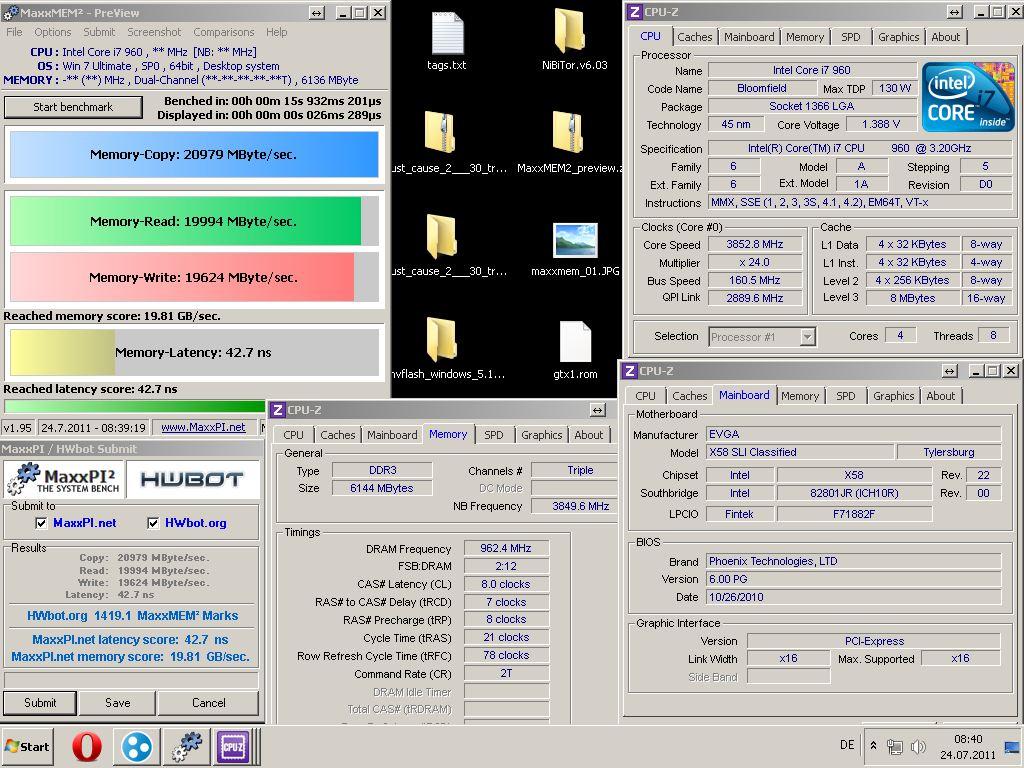The image size is (1024, 768).
Task: Click the network tray icon
Action: pyautogui.click(x=895, y=746)
